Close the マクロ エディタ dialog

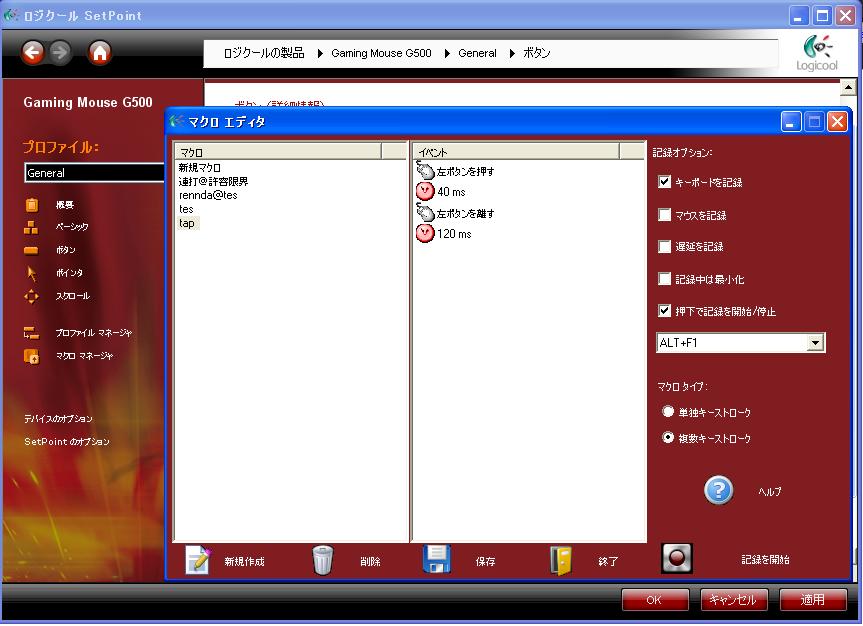[838, 122]
